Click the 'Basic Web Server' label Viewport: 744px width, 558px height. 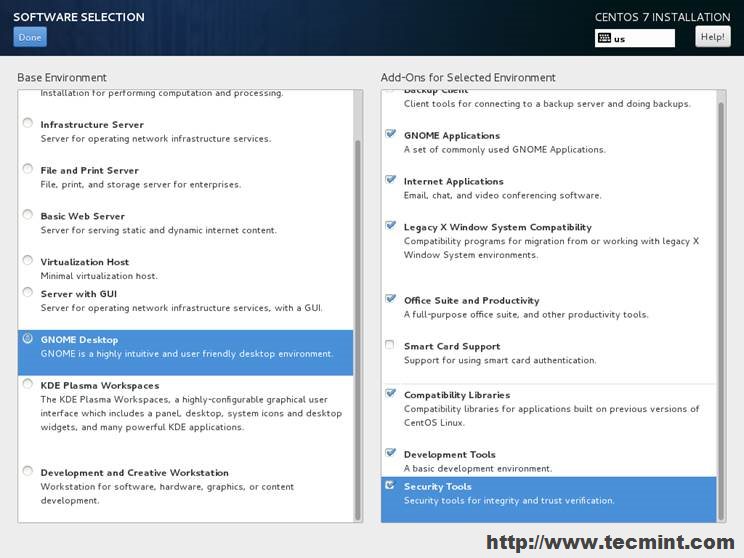(83, 216)
